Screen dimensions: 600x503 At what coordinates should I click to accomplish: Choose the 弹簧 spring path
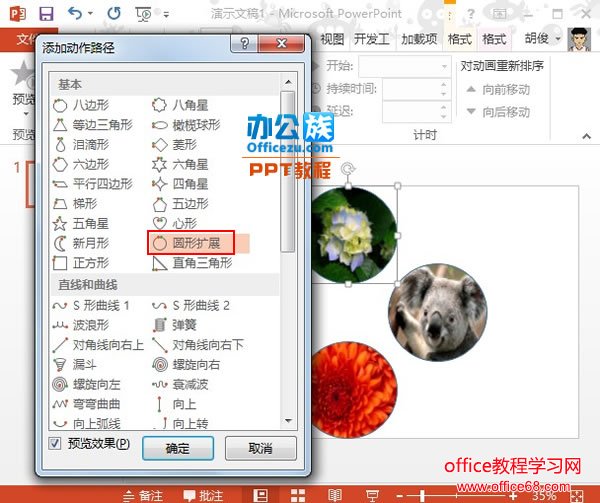(x=174, y=325)
